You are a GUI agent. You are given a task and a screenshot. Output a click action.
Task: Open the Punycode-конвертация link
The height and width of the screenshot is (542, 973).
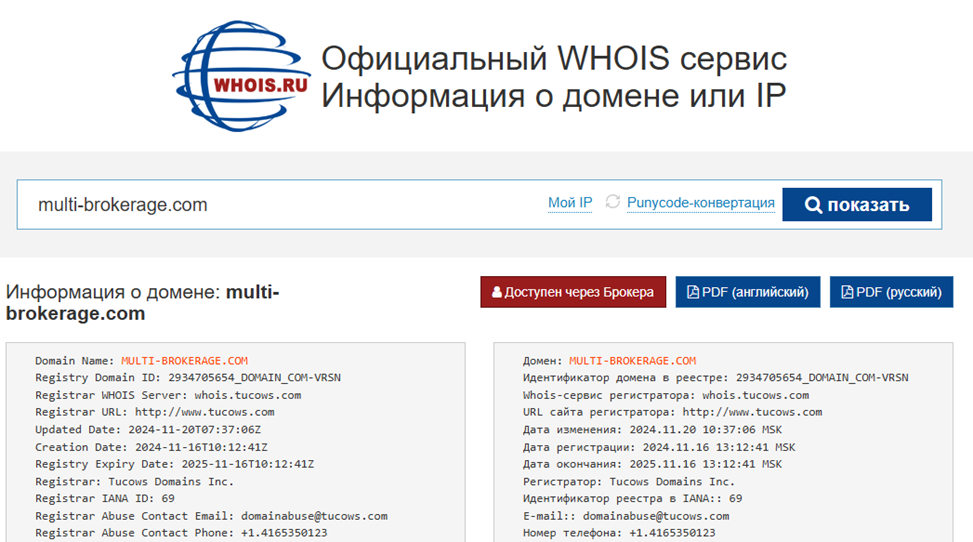[701, 202]
